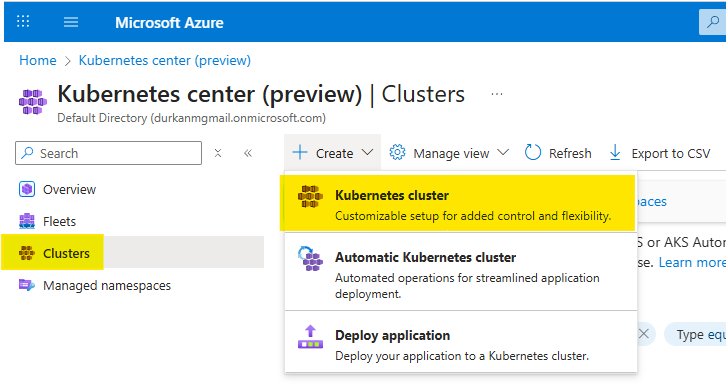Open the Azure app launcher grid icon
This screenshot has width=726, height=386.
23,21
